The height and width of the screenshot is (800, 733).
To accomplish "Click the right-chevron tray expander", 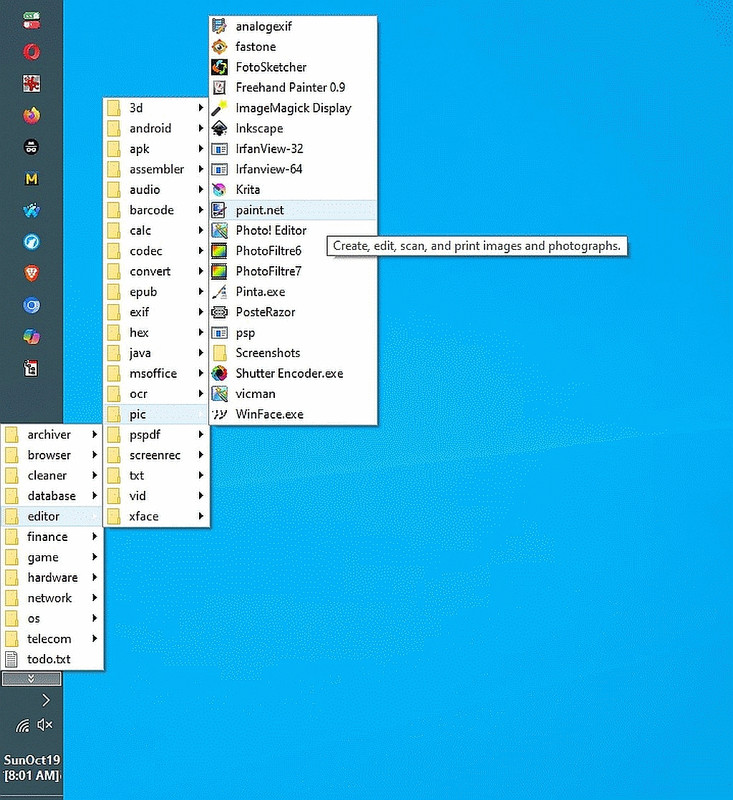I will point(46,700).
